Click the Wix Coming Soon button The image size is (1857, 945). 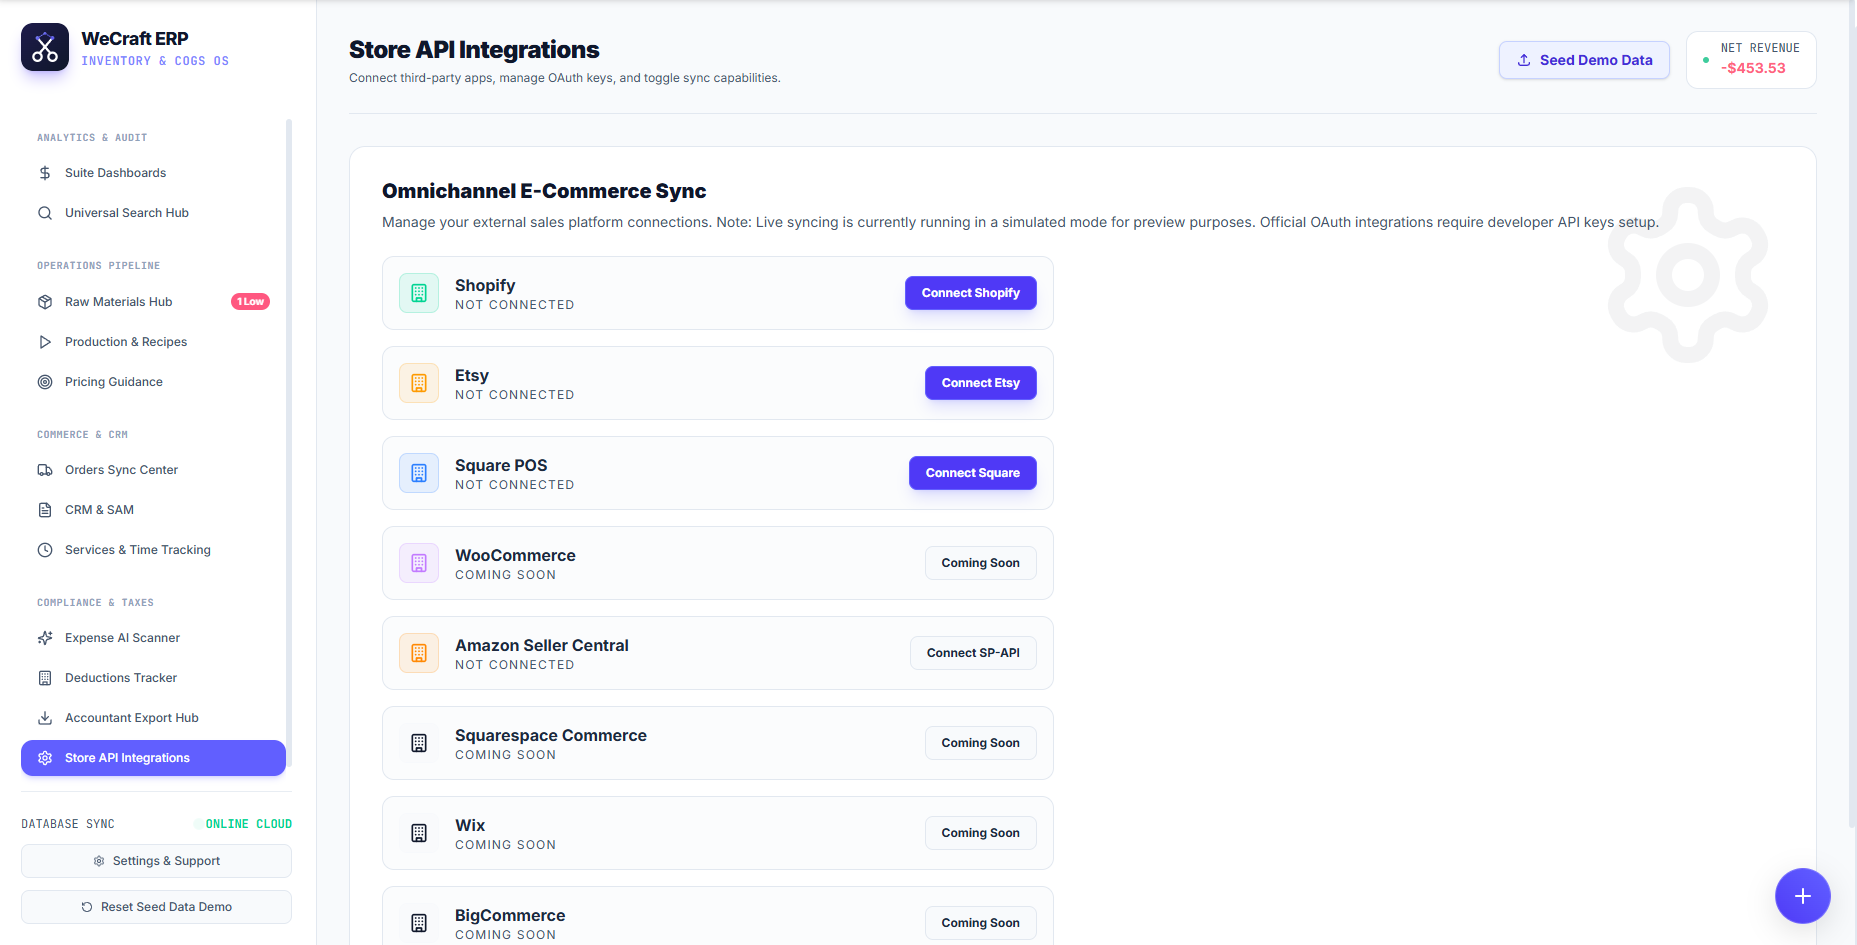(980, 833)
